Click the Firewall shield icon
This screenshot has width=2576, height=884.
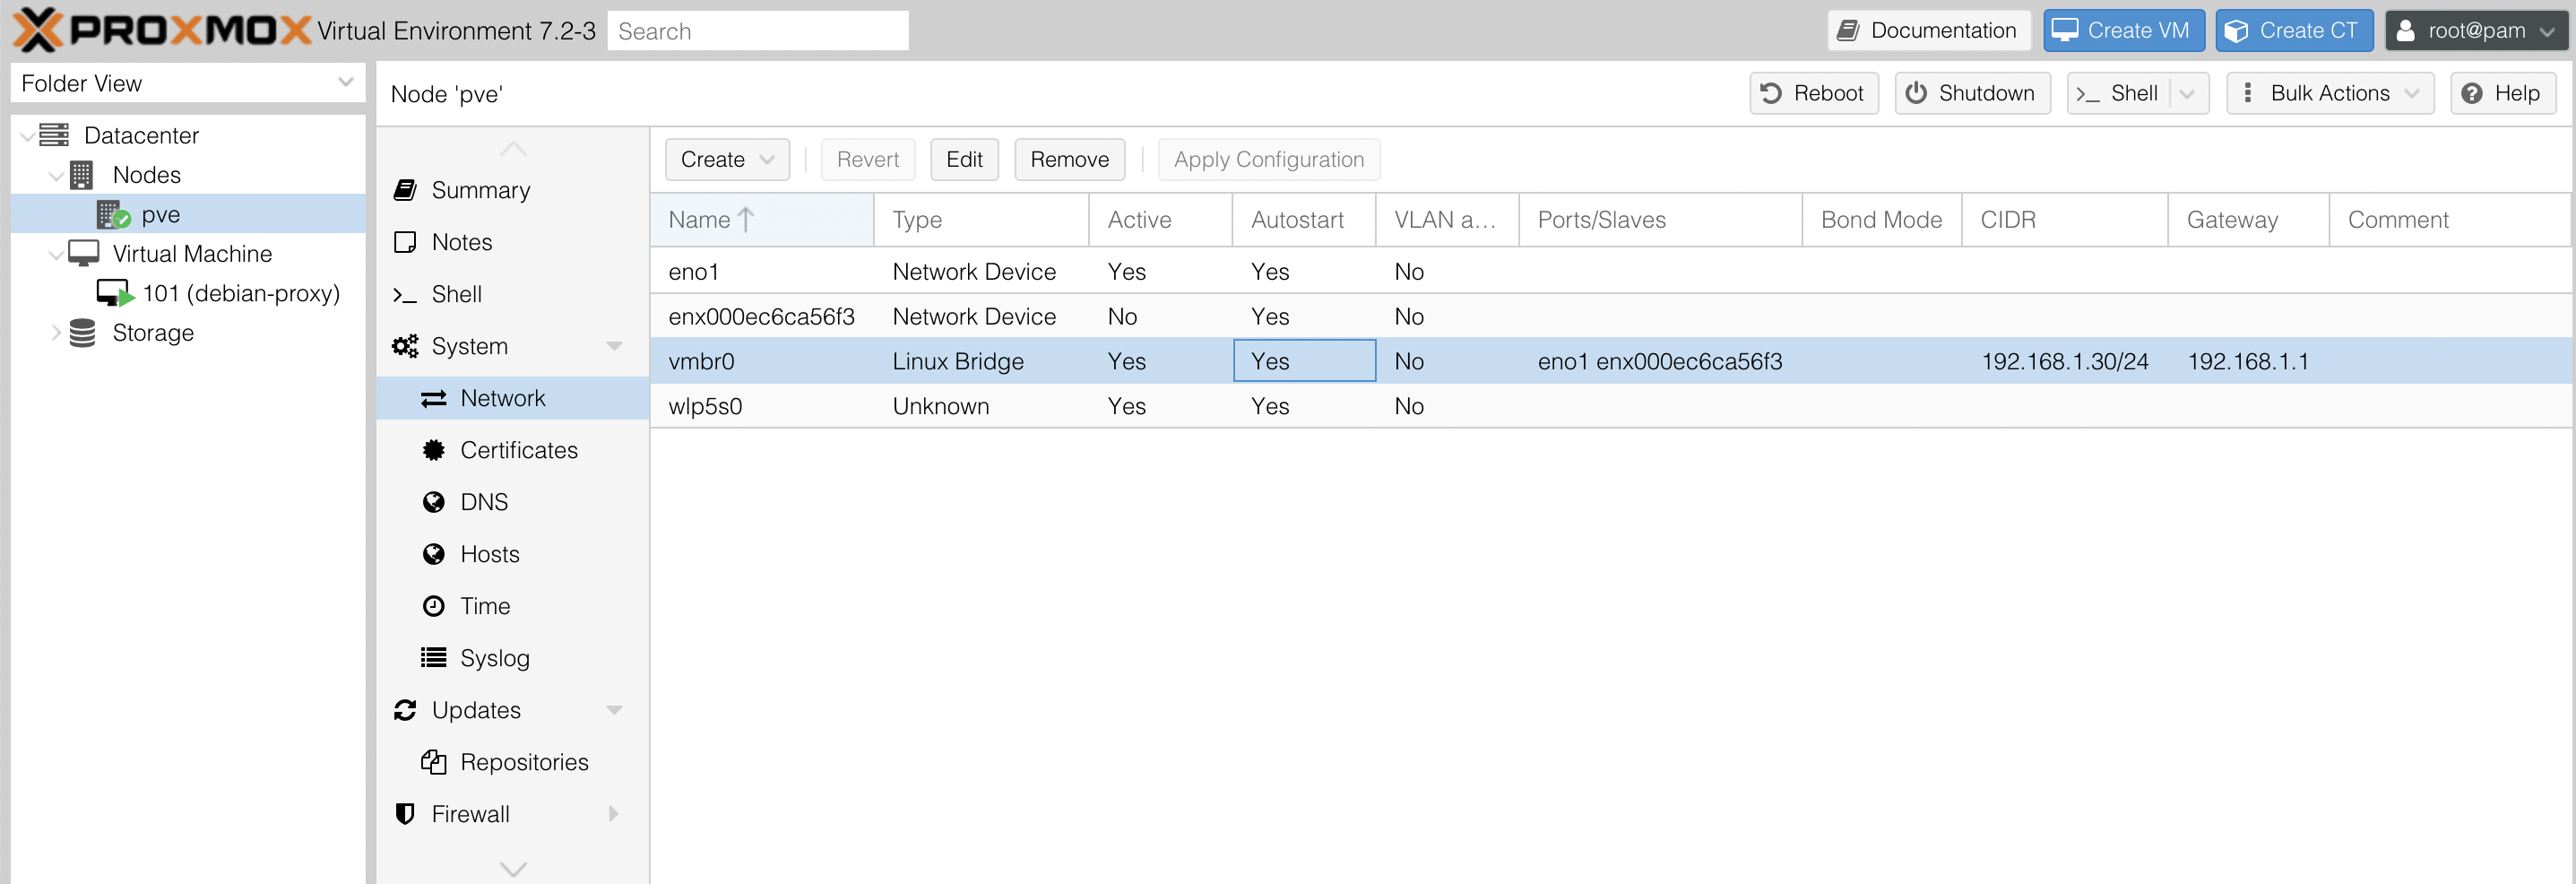[405, 814]
